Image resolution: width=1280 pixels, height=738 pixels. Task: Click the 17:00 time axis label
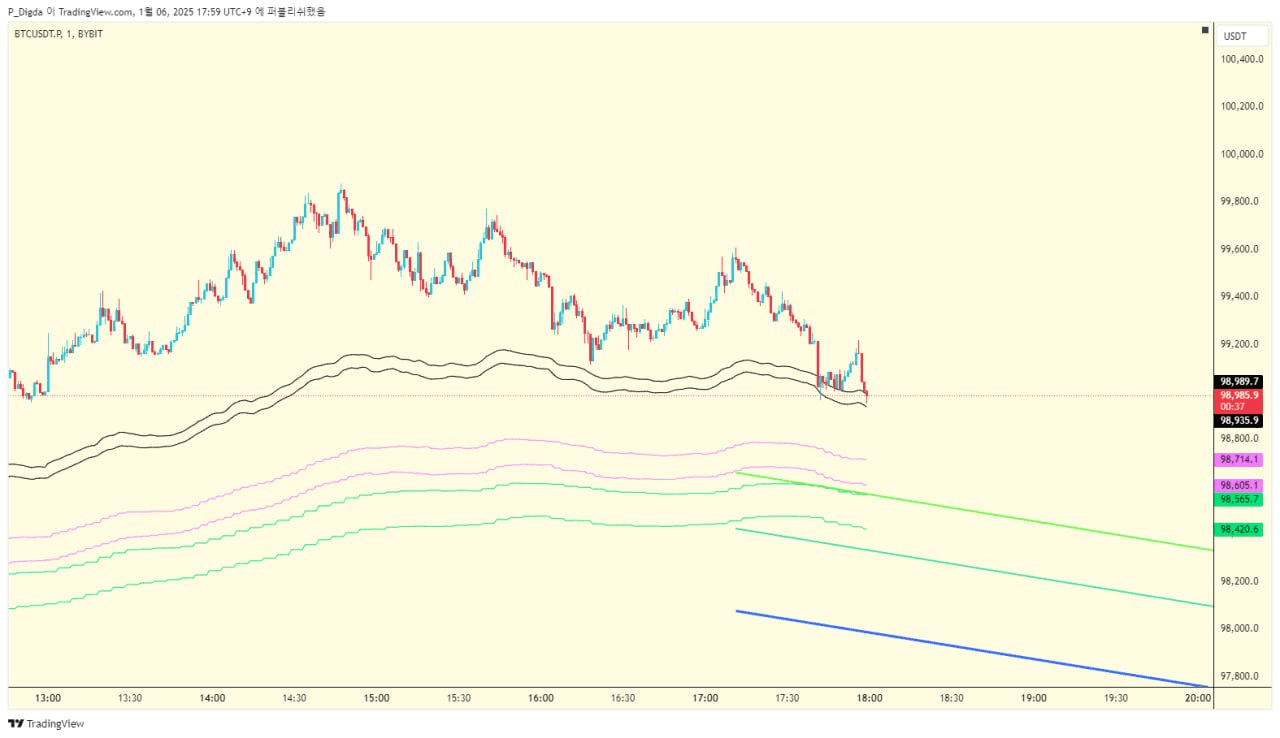(x=705, y=698)
